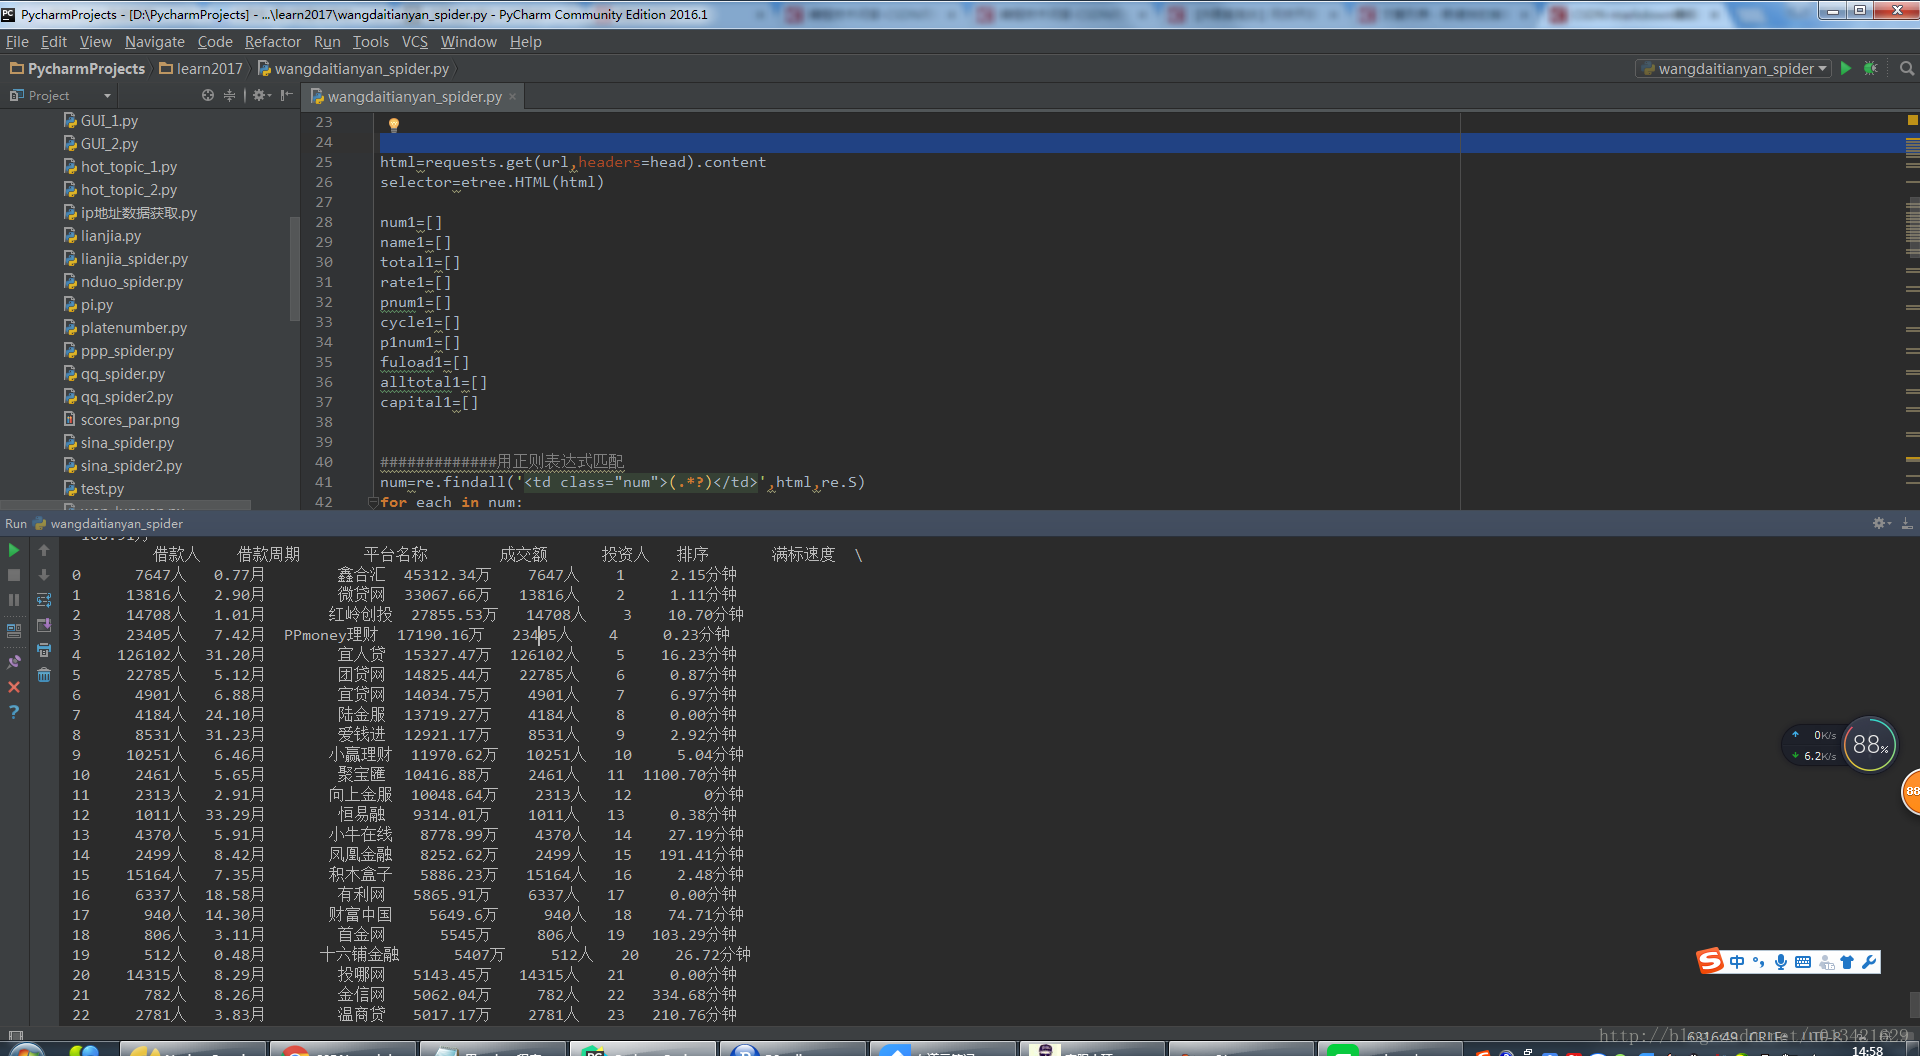Open Project panel gear settings menu

tap(261, 95)
